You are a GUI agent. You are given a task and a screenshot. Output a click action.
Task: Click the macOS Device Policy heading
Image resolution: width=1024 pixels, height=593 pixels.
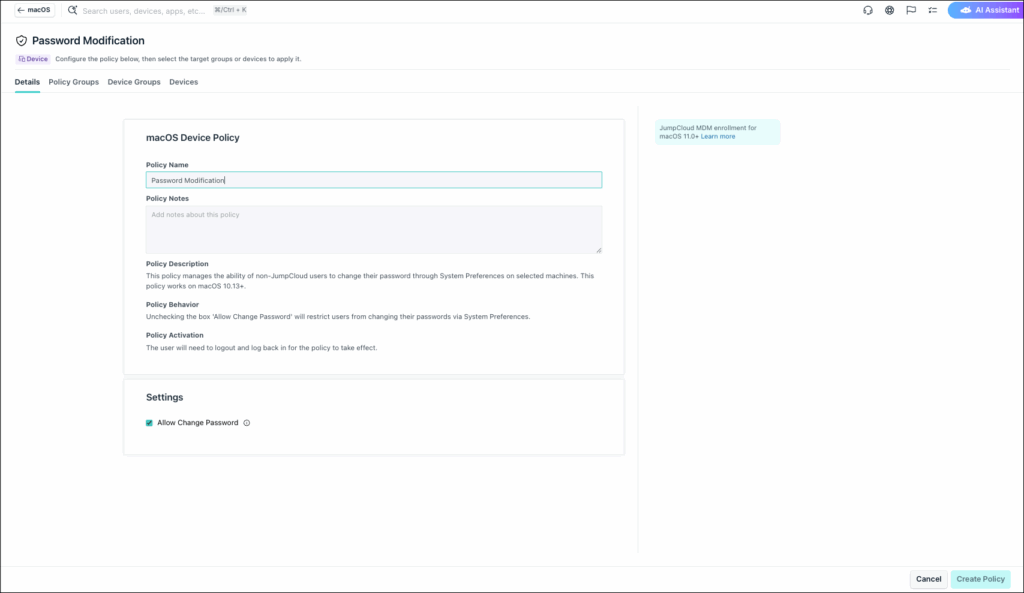tap(193, 138)
